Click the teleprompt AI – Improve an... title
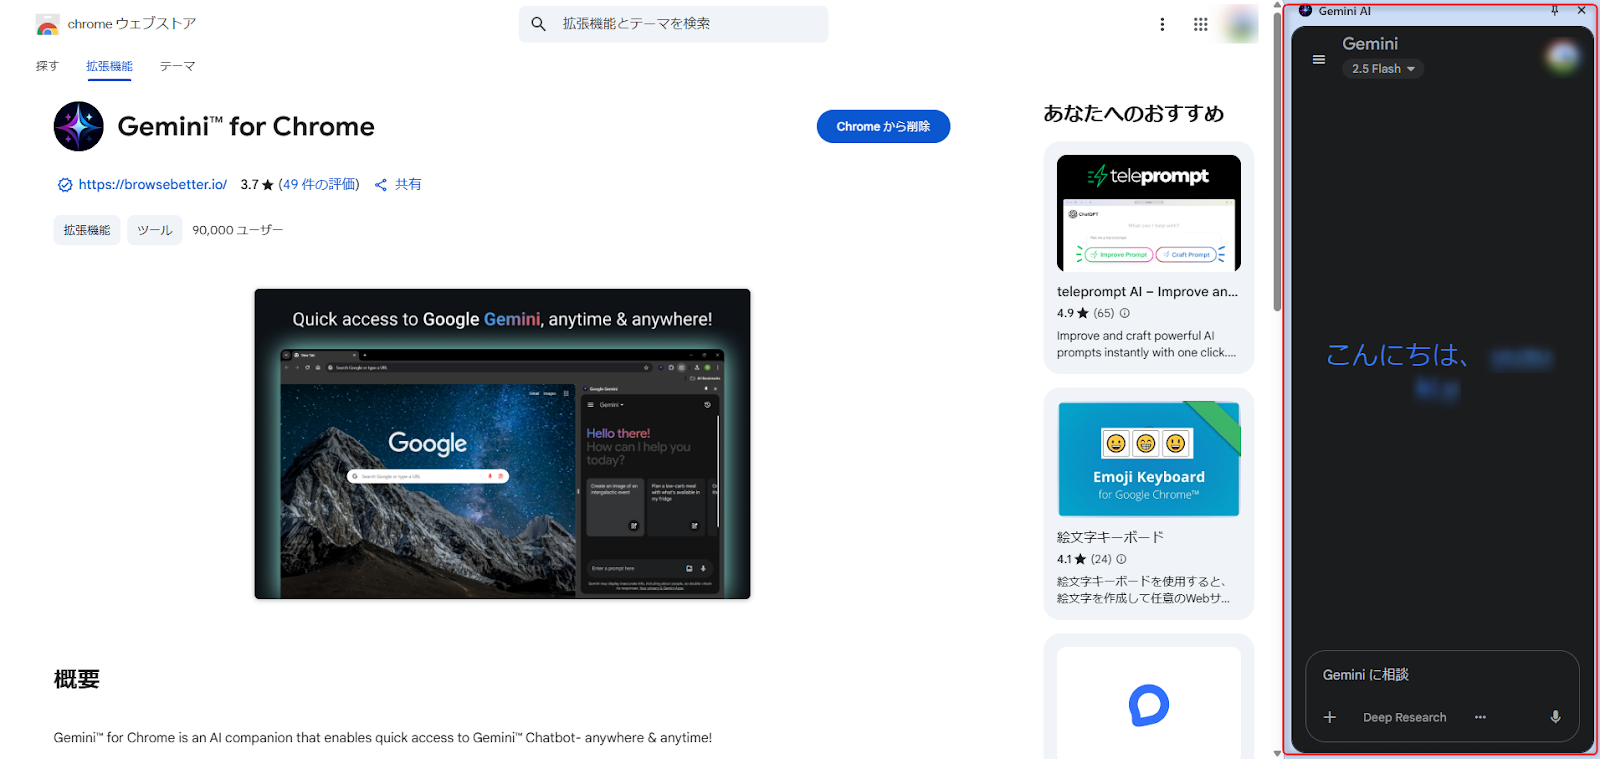 click(x=1147, y=292)
